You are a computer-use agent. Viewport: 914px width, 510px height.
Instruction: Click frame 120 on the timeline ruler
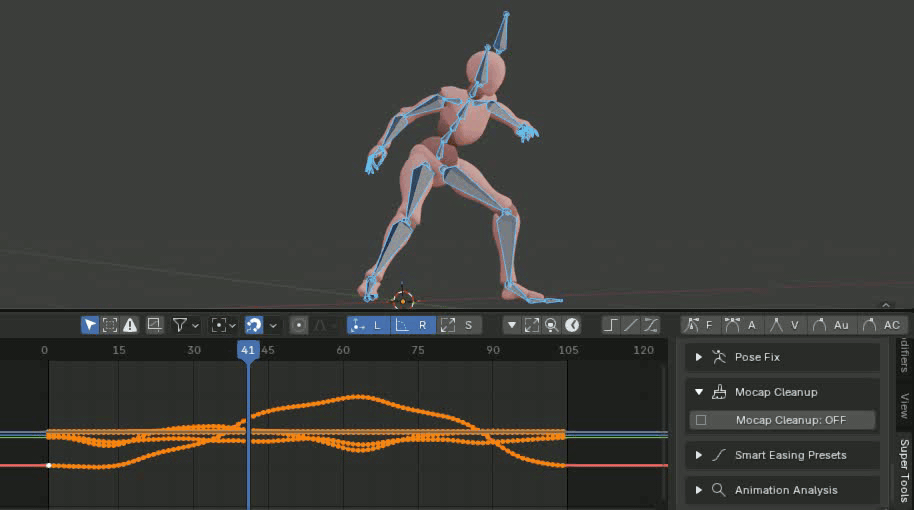click(644, 350)
